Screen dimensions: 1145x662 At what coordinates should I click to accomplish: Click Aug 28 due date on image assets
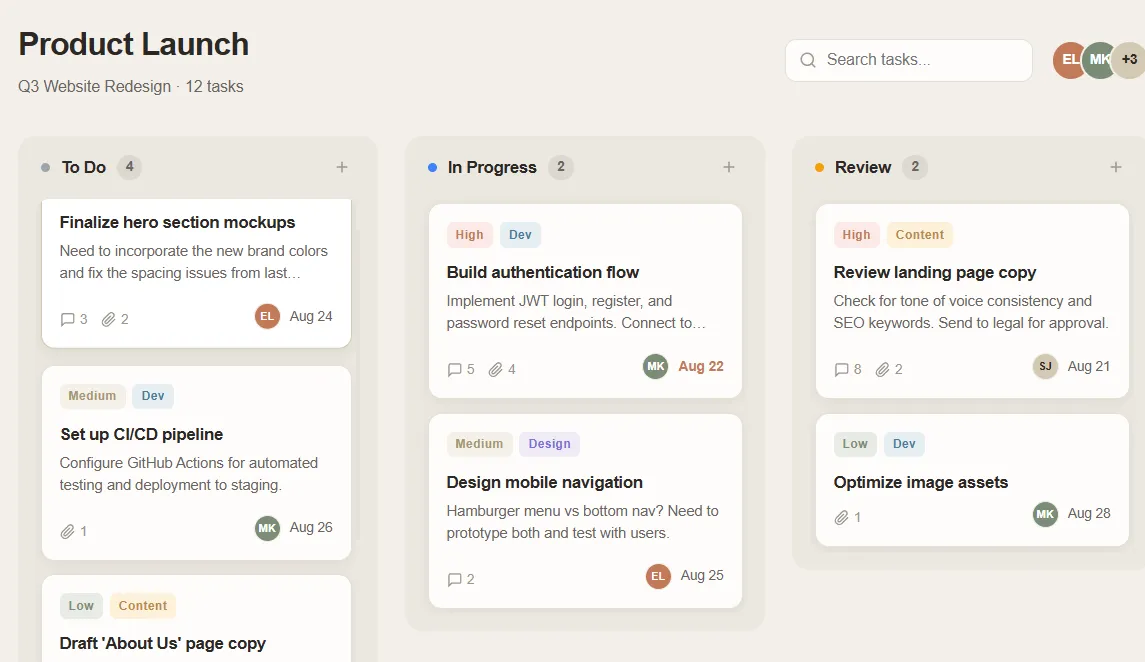[x=1089, y=514]
